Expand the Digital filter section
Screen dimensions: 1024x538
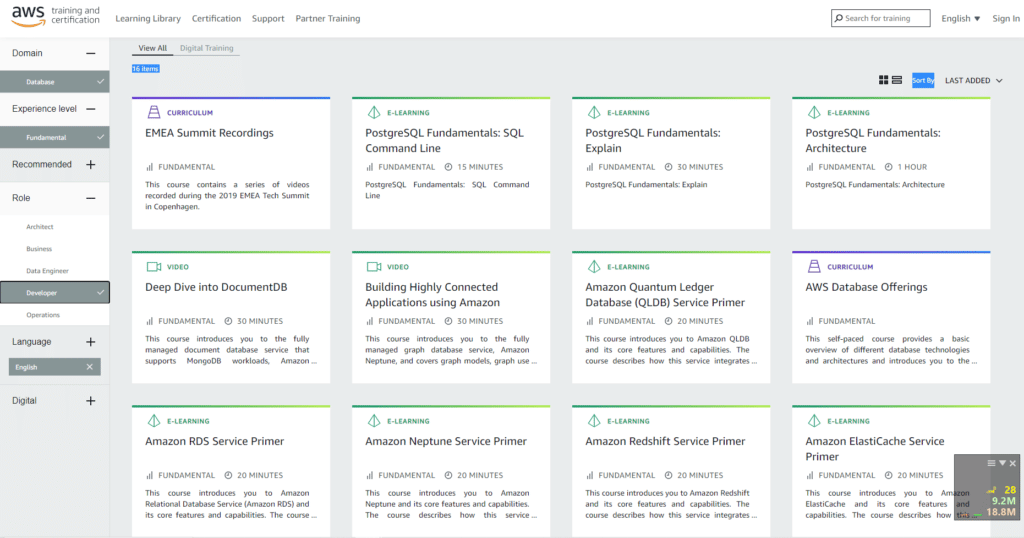point(90,401)
